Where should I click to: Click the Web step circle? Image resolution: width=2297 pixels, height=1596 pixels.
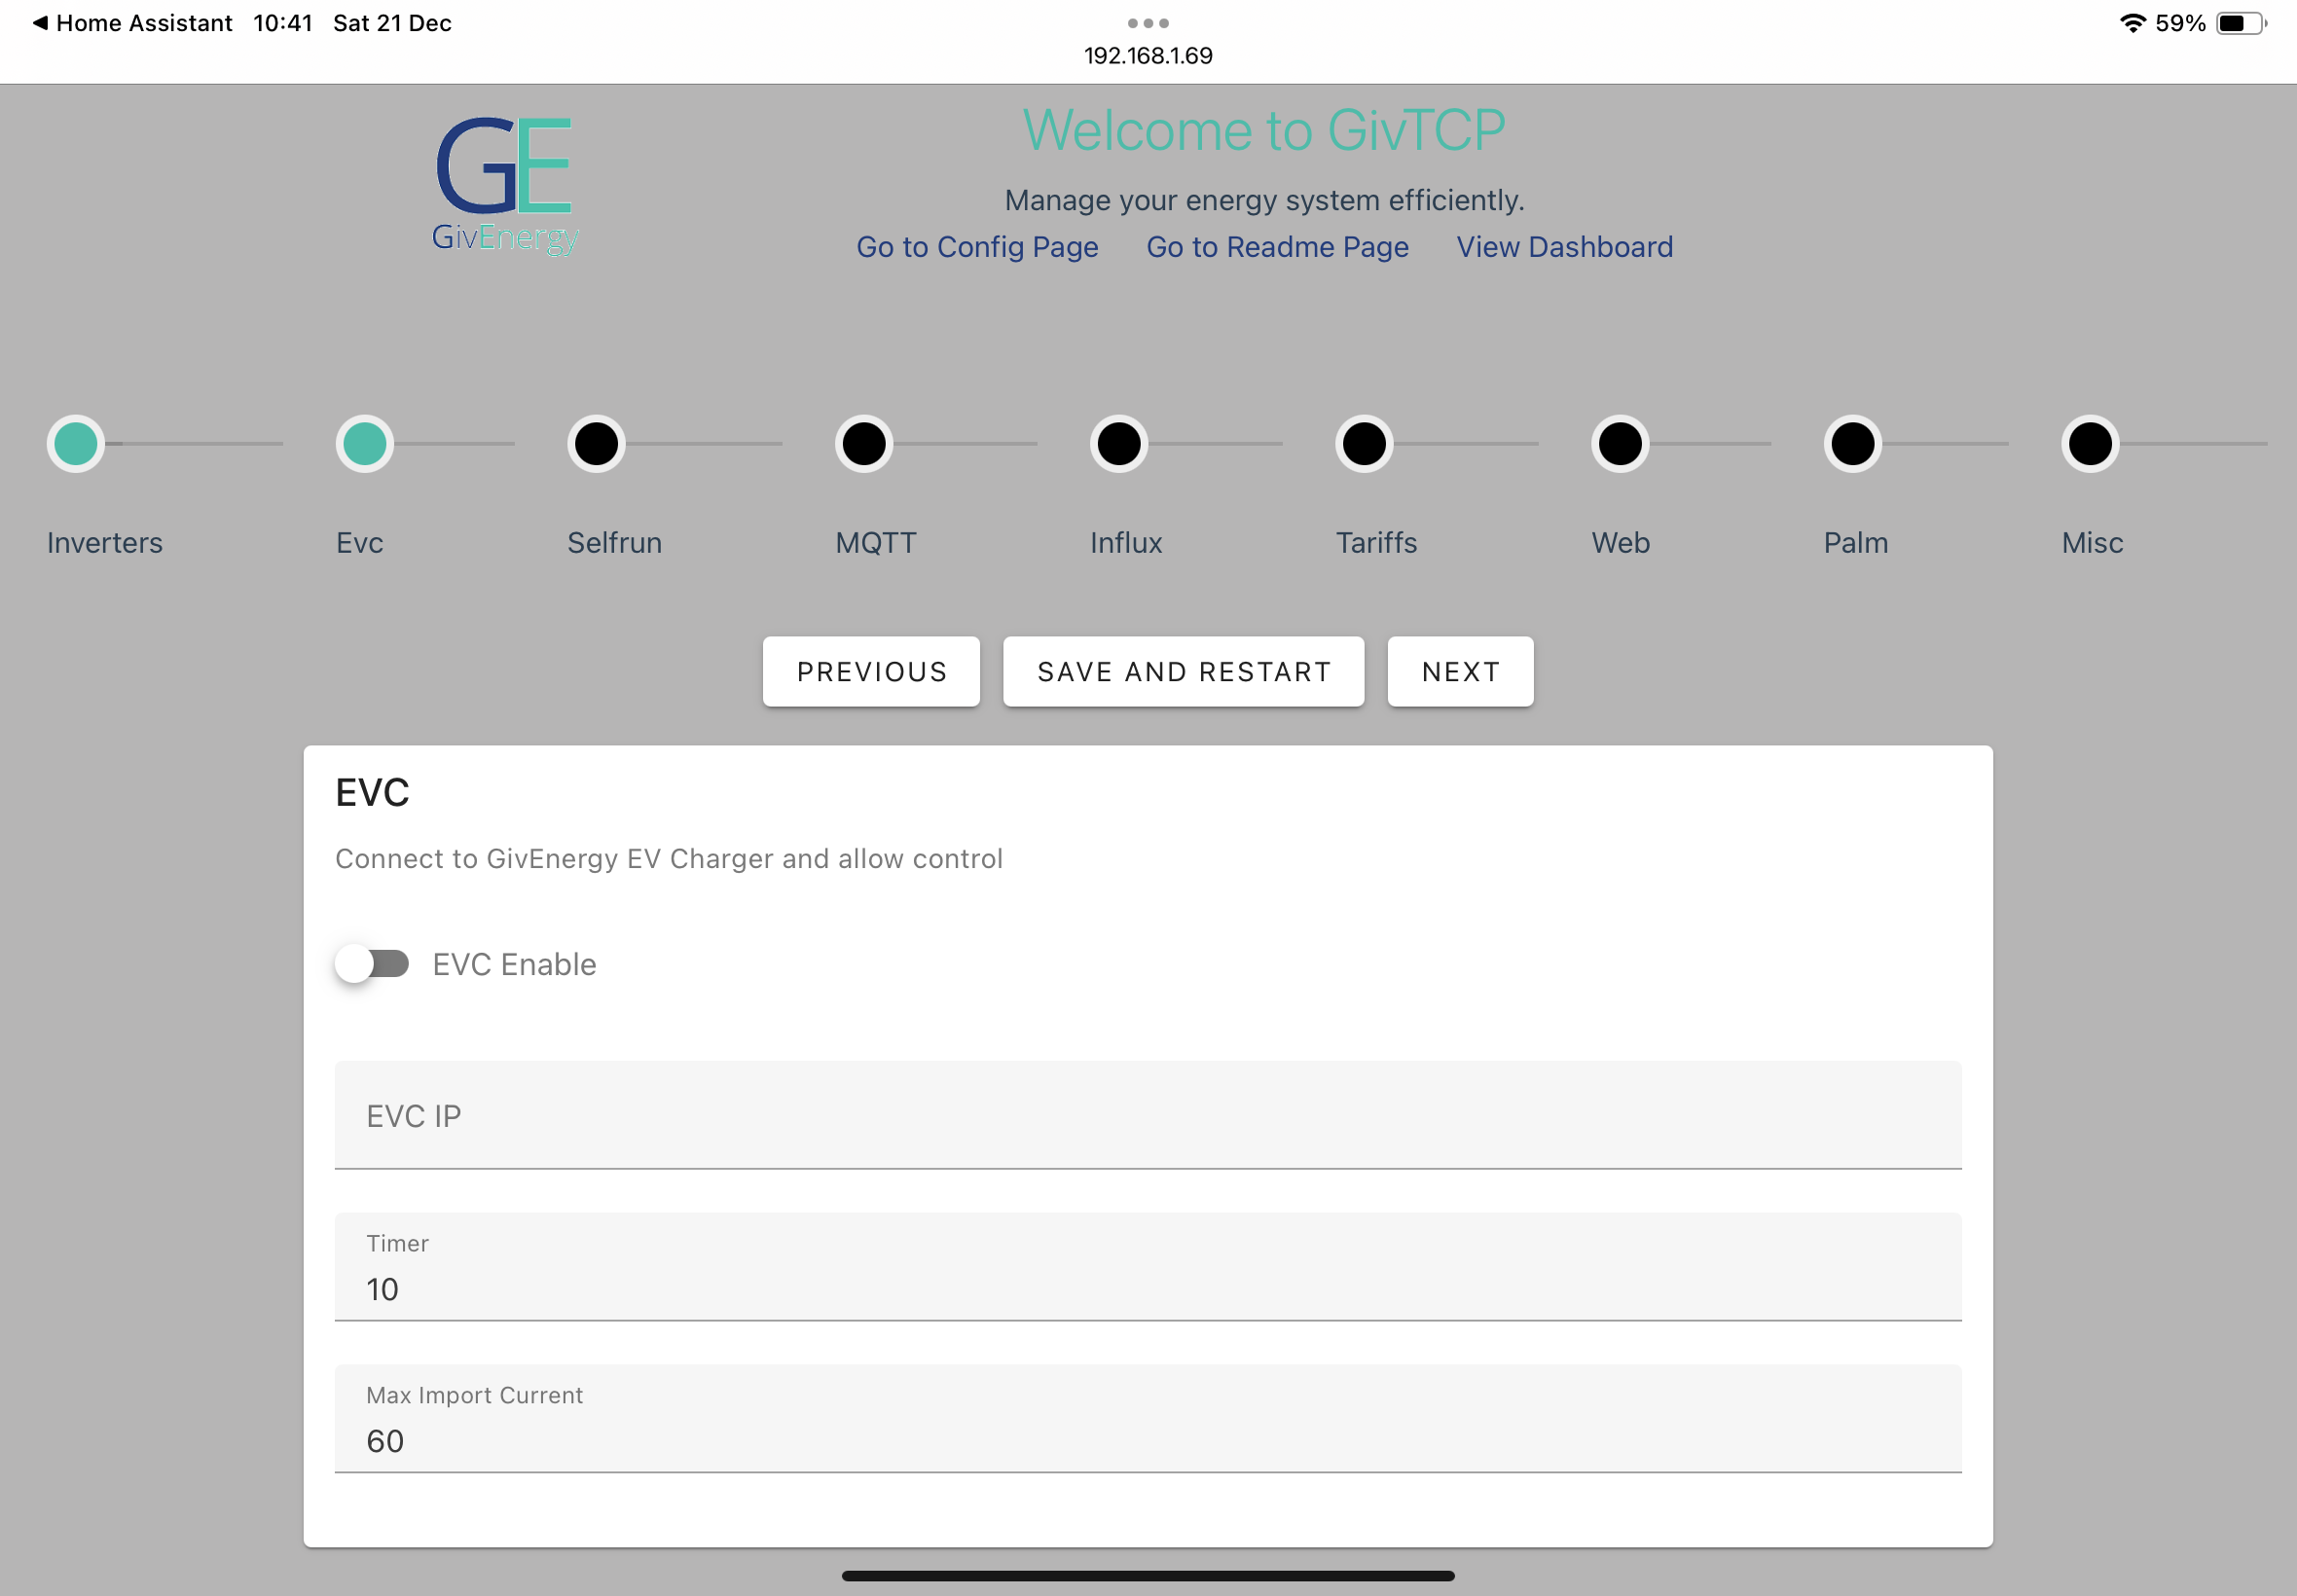1621,444
